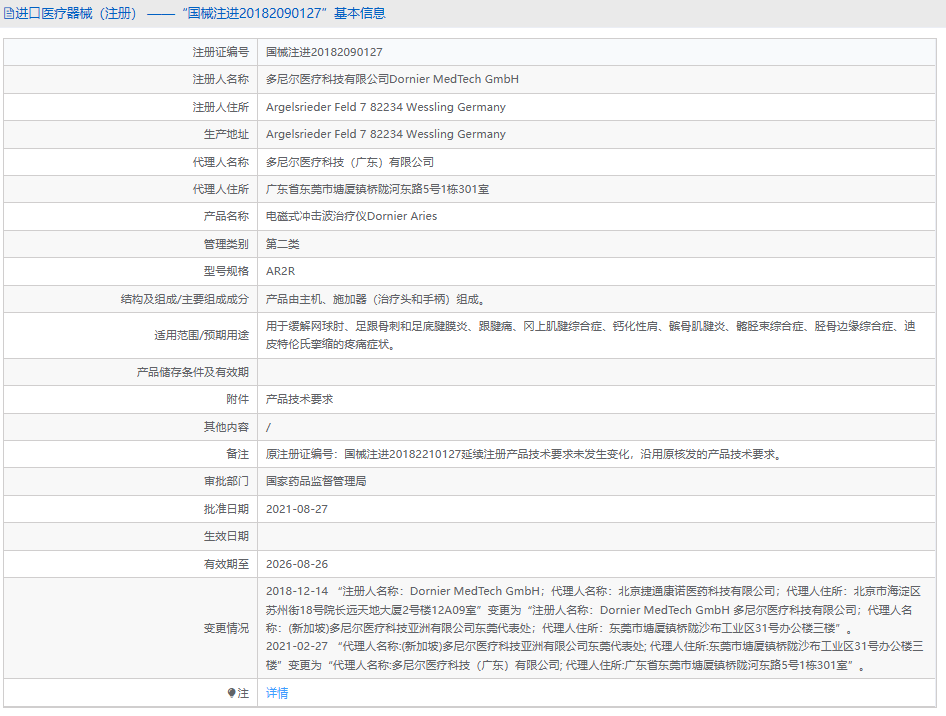The width and height of the screenshot is (946, 716).
Task: Click the 注册人住所 address value cell
Action: point(385,107)
